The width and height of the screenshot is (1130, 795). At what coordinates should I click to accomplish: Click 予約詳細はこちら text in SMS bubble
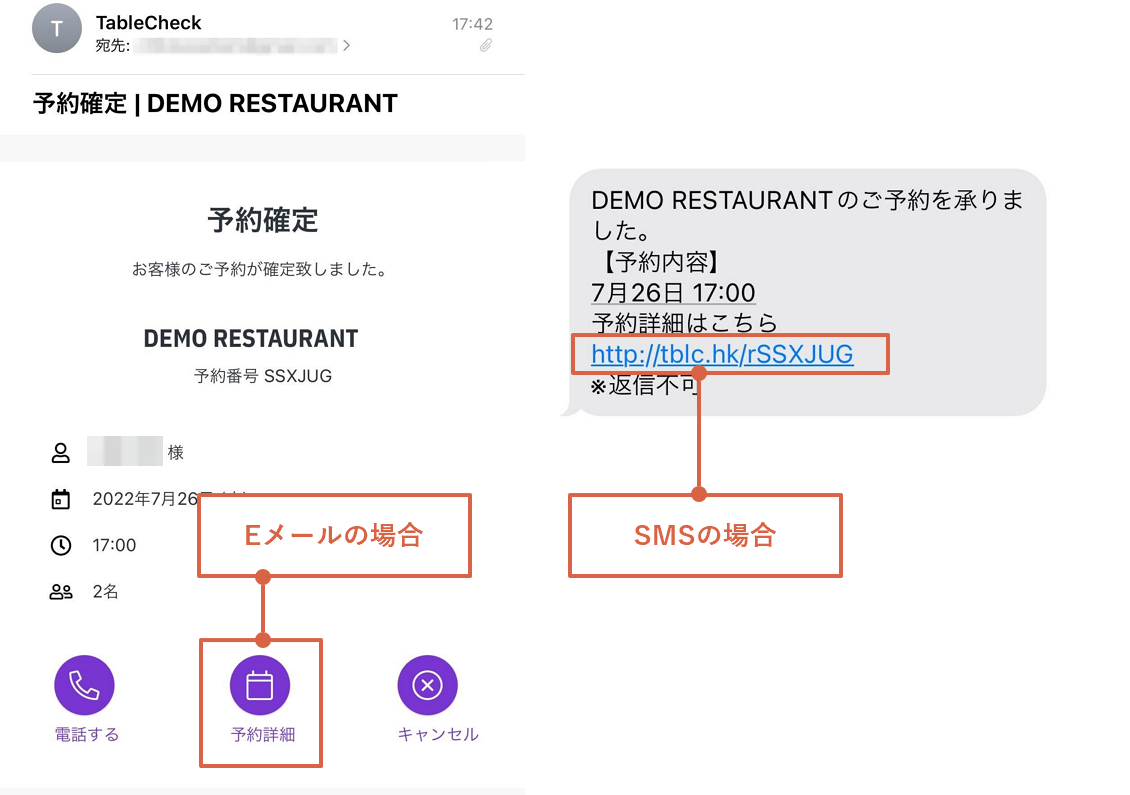[685, 323]
